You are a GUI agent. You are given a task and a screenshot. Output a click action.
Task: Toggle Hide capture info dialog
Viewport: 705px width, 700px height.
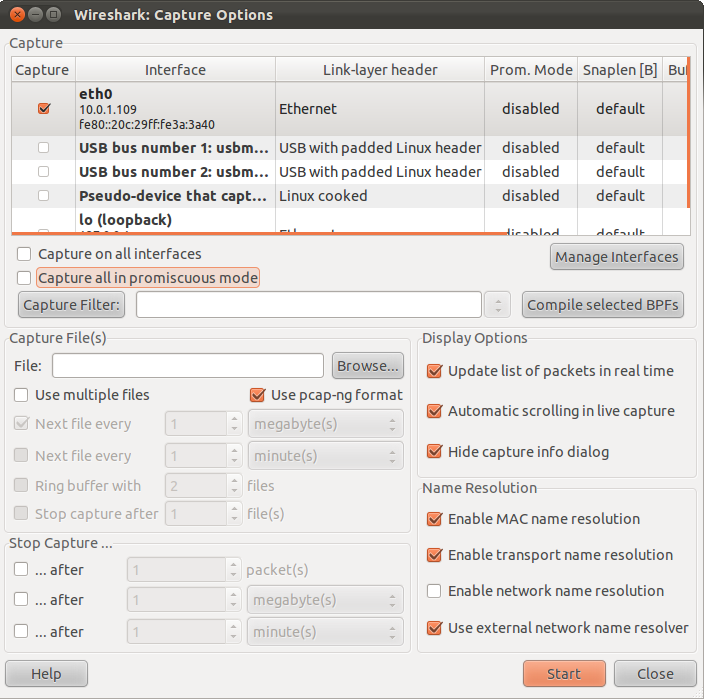[434, 451]
